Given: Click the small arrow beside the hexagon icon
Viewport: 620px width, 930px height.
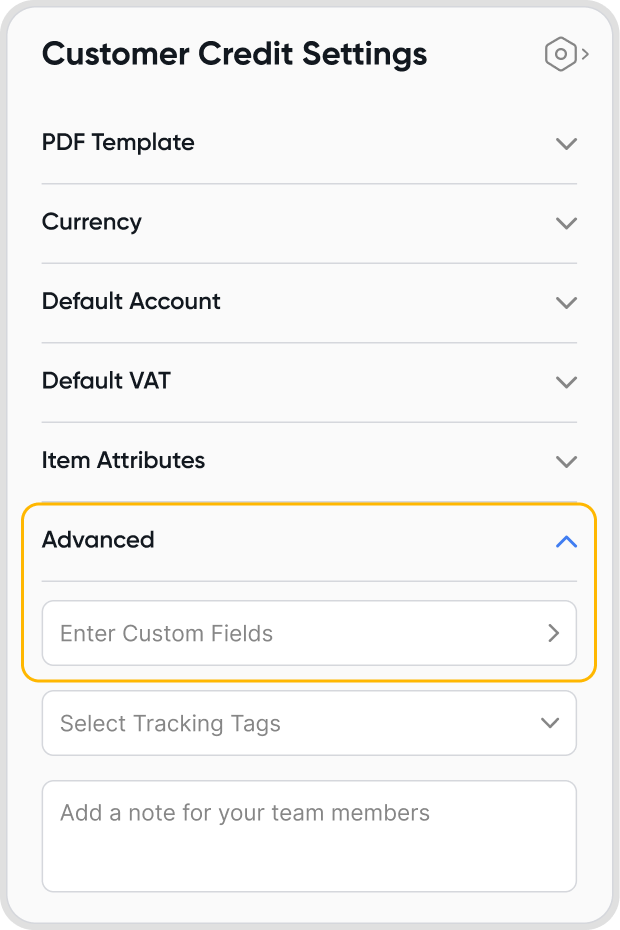Looking at the screenshot, I should coord(585,54).
